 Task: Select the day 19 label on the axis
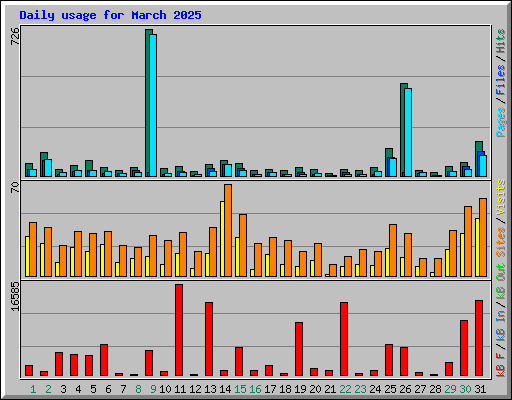300,389
